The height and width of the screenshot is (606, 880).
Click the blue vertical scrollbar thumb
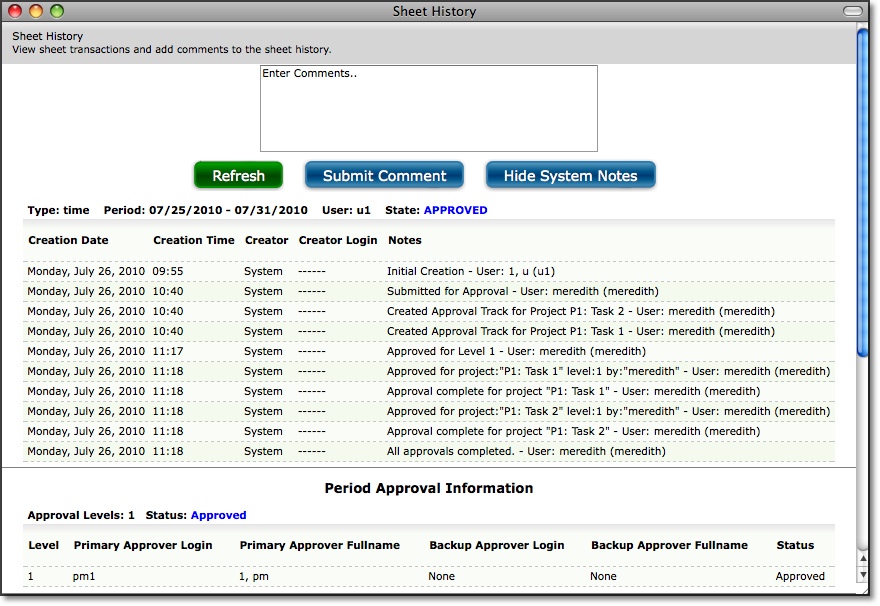(x=863, y=192)
